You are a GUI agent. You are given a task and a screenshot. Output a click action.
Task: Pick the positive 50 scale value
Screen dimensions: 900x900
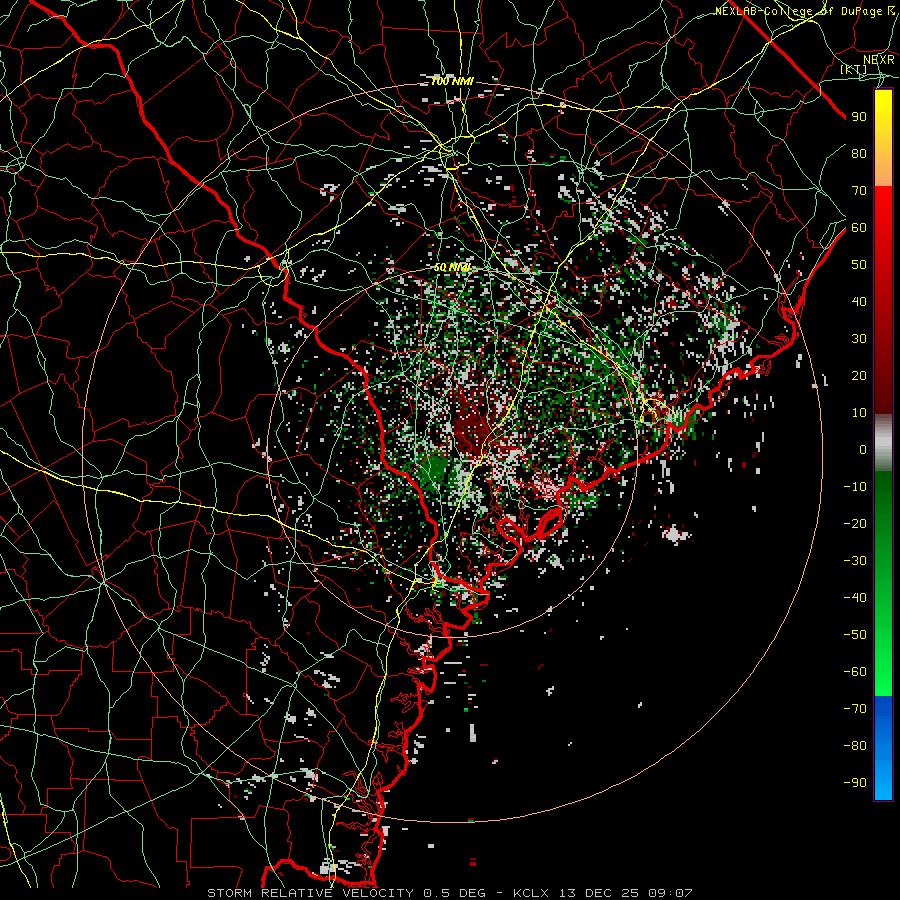pos(859,265)
